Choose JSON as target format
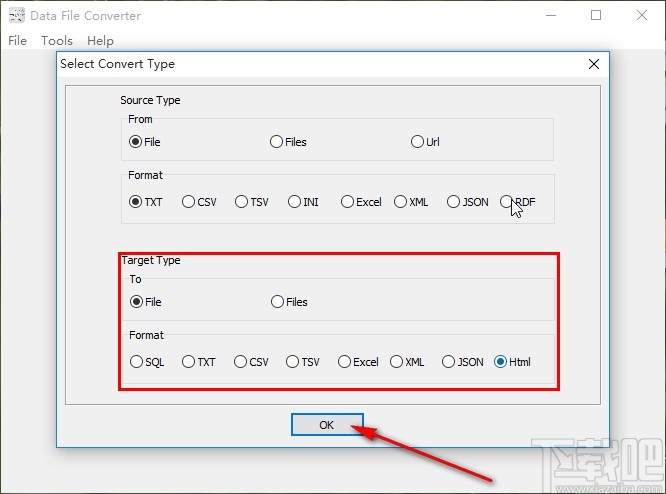666x494 pixels. 463,362
